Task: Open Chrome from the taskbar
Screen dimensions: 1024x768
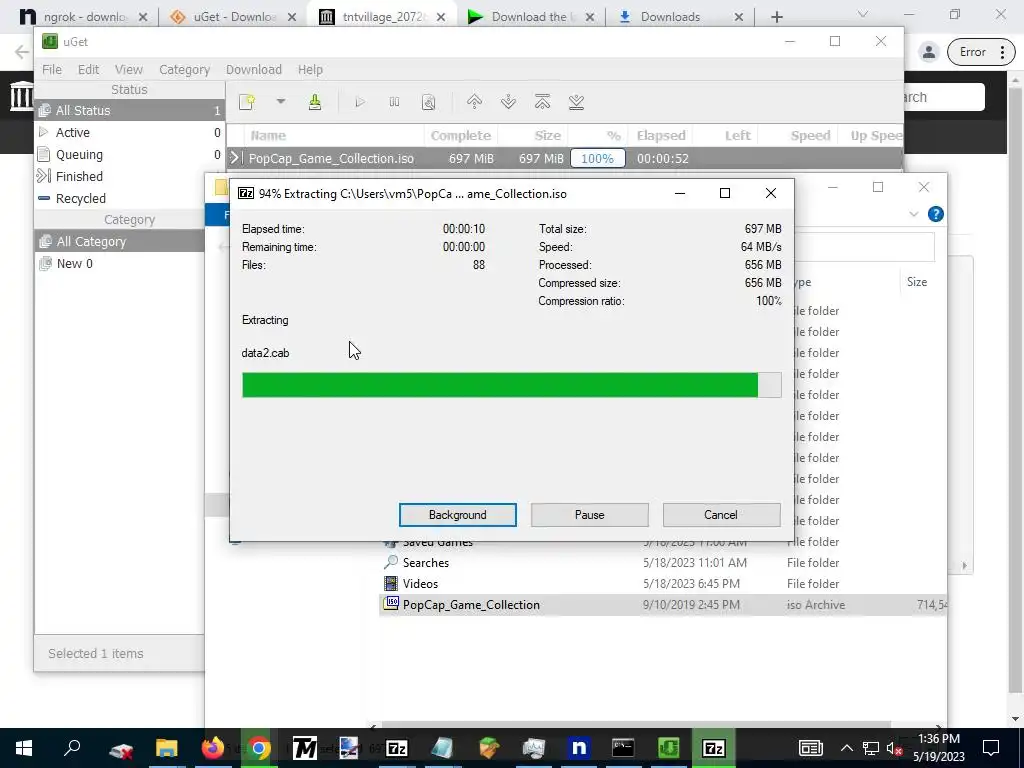Action: click(x=259, y=748)
